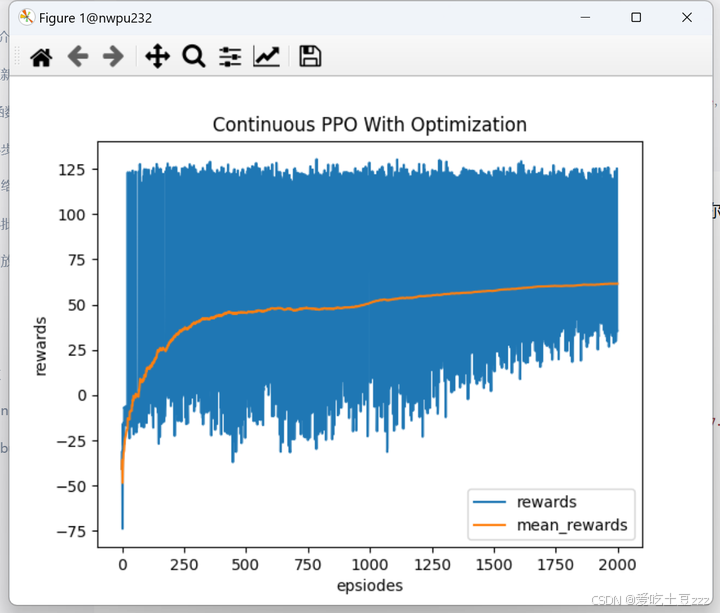Click the "rewards" text in the legend
Viewport: 720px width, 613px height.
[546, 502]
